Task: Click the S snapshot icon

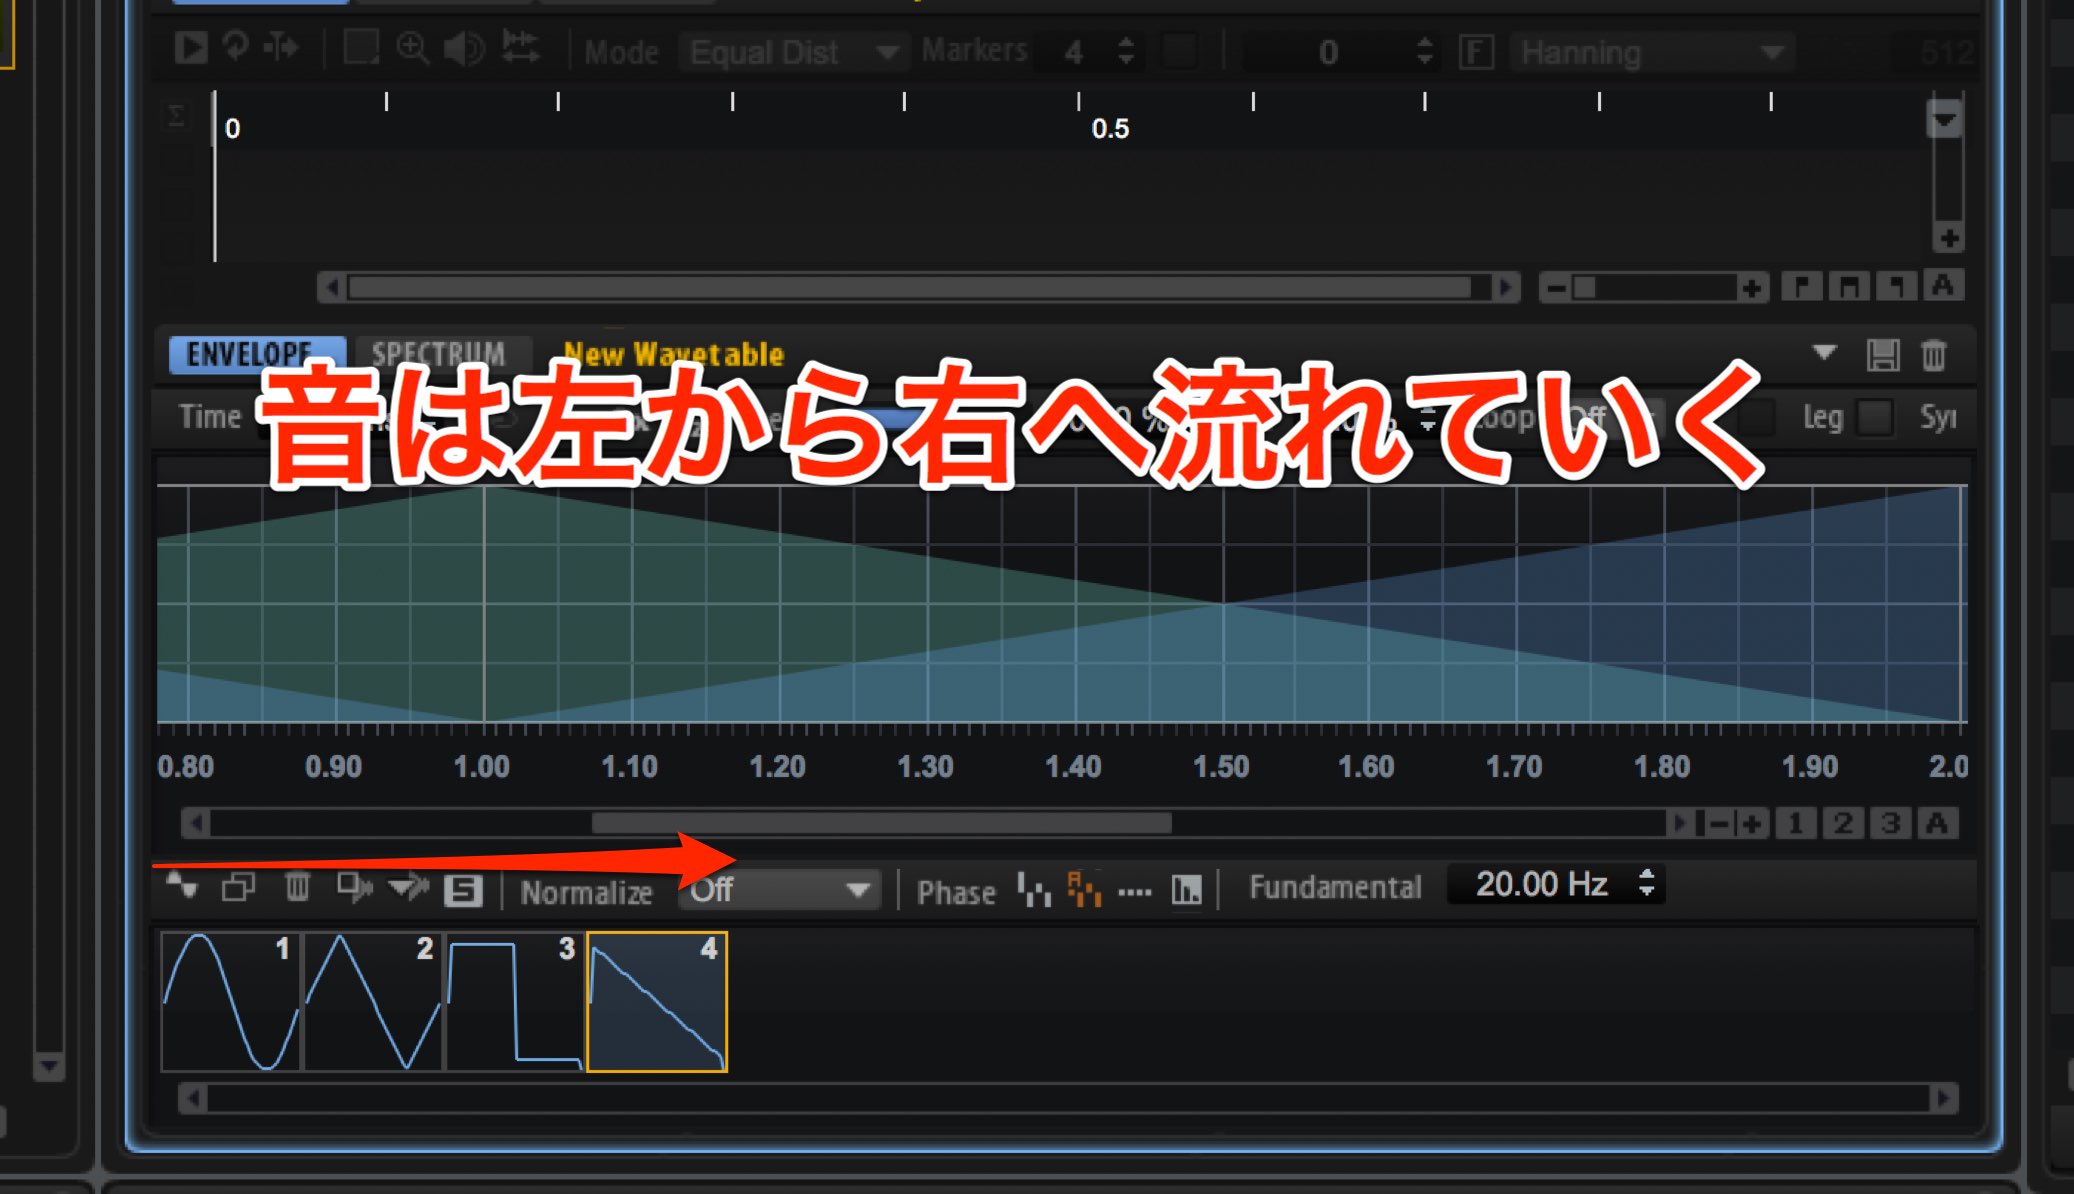Action: pos(463,890)
